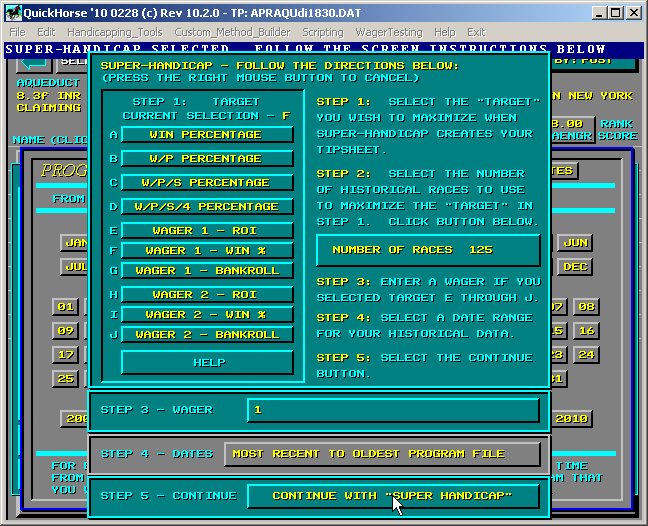This screenshot has width=648, height=526.
Task: Click the Step 3 wager input field
Action: pyautogui.click(x=392, y=410)
